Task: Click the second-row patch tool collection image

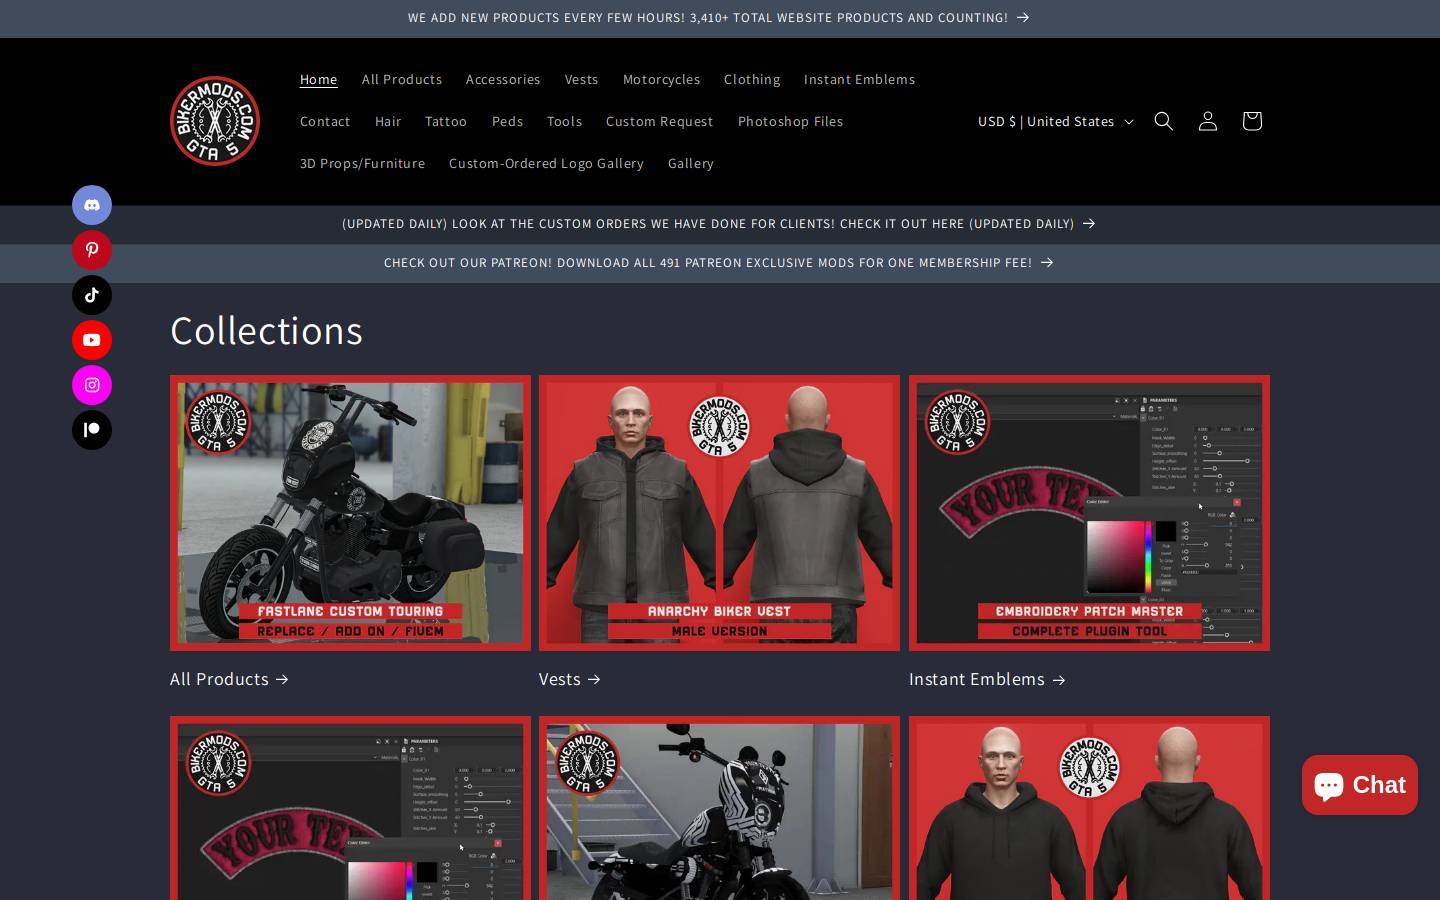Action: [350, 808]
